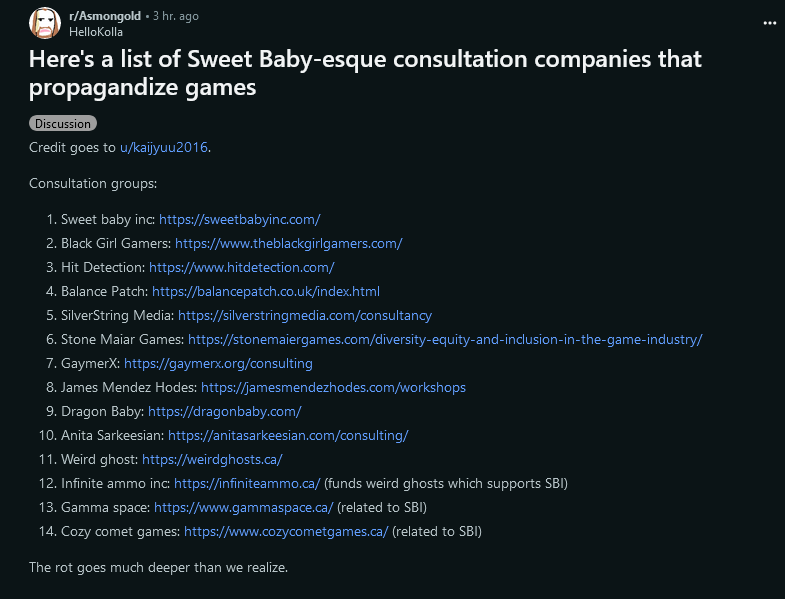
Task: Open the sweetbabyinc.com link
Action: 240,219
